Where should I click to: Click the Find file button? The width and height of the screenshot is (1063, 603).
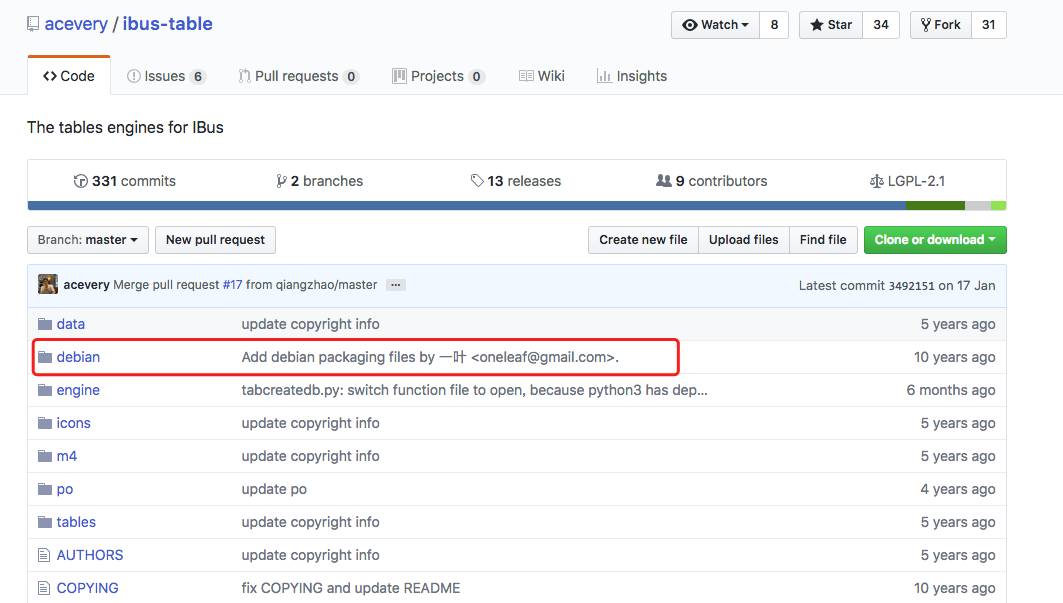tap(823, 240)
